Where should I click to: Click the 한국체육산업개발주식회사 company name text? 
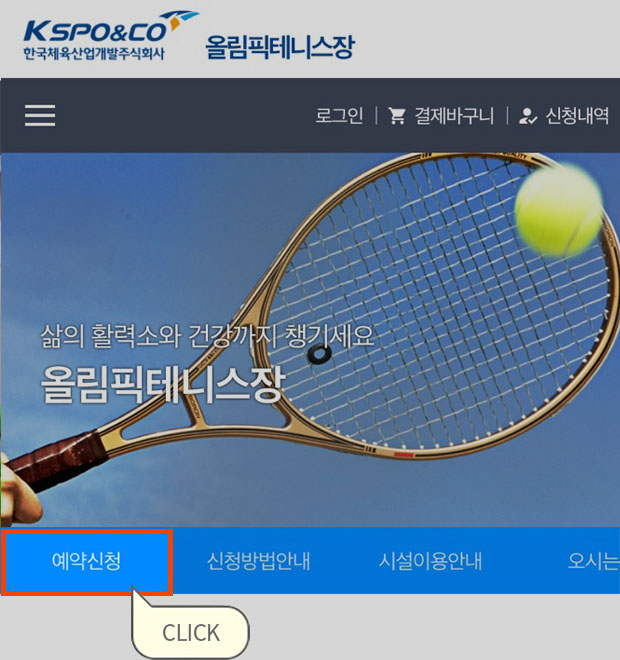pos(93,53)
